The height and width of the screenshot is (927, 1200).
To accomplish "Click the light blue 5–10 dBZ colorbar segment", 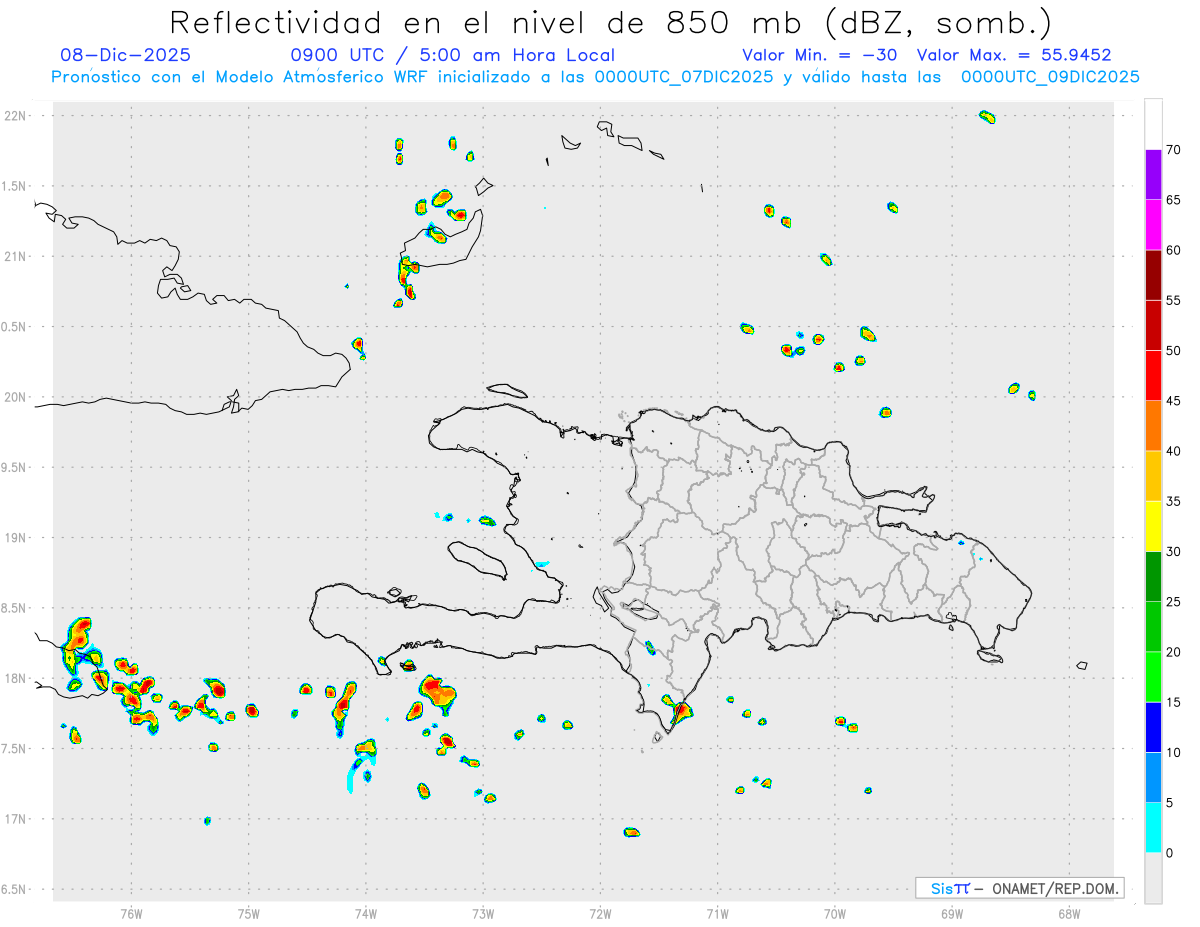I will pyautogui.click(x=1153, y=778).
